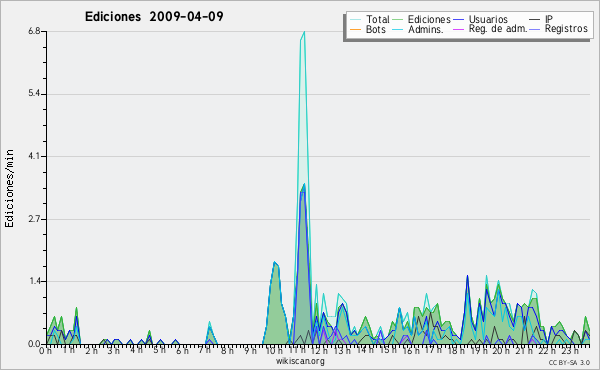
Task: Click the 1.4 y-axis value
Action: [34, 281]
